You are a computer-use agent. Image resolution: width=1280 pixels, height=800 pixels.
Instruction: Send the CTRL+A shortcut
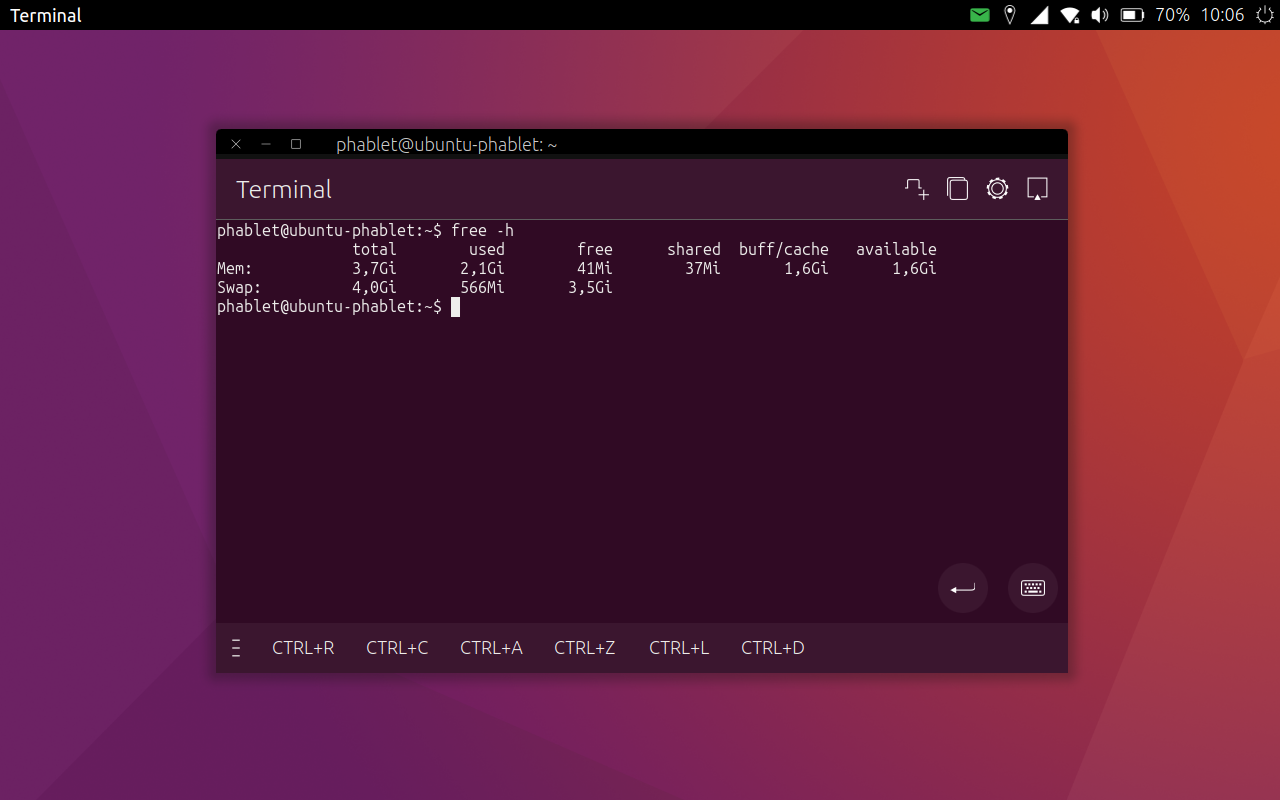tap(491, 648)
